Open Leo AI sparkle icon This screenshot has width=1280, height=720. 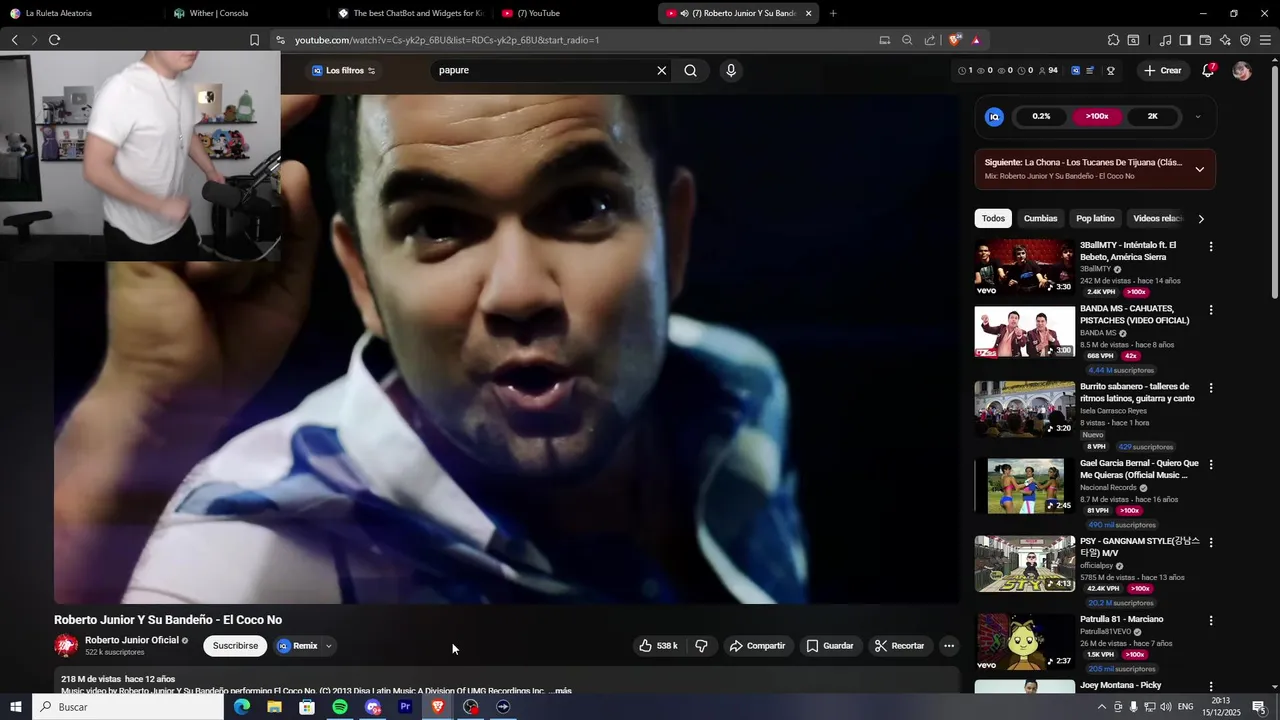[x=1225, y=40]
